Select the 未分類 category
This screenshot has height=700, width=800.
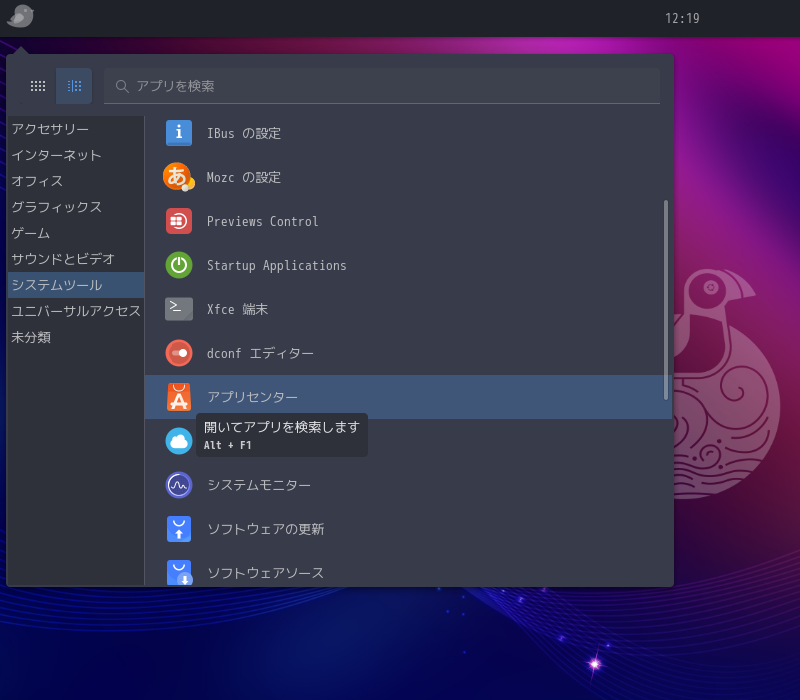76,337
